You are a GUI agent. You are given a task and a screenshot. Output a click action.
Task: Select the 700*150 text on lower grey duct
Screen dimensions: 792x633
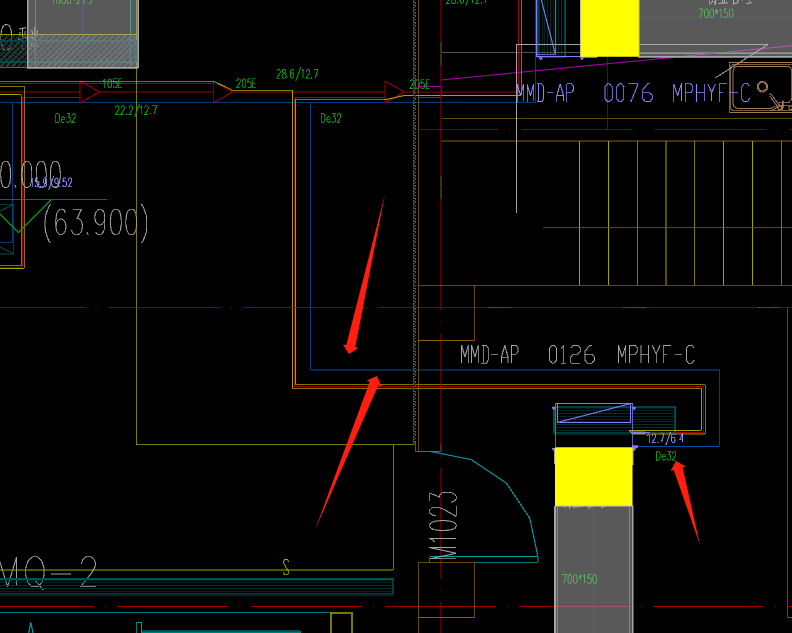(x=579, y=579)
